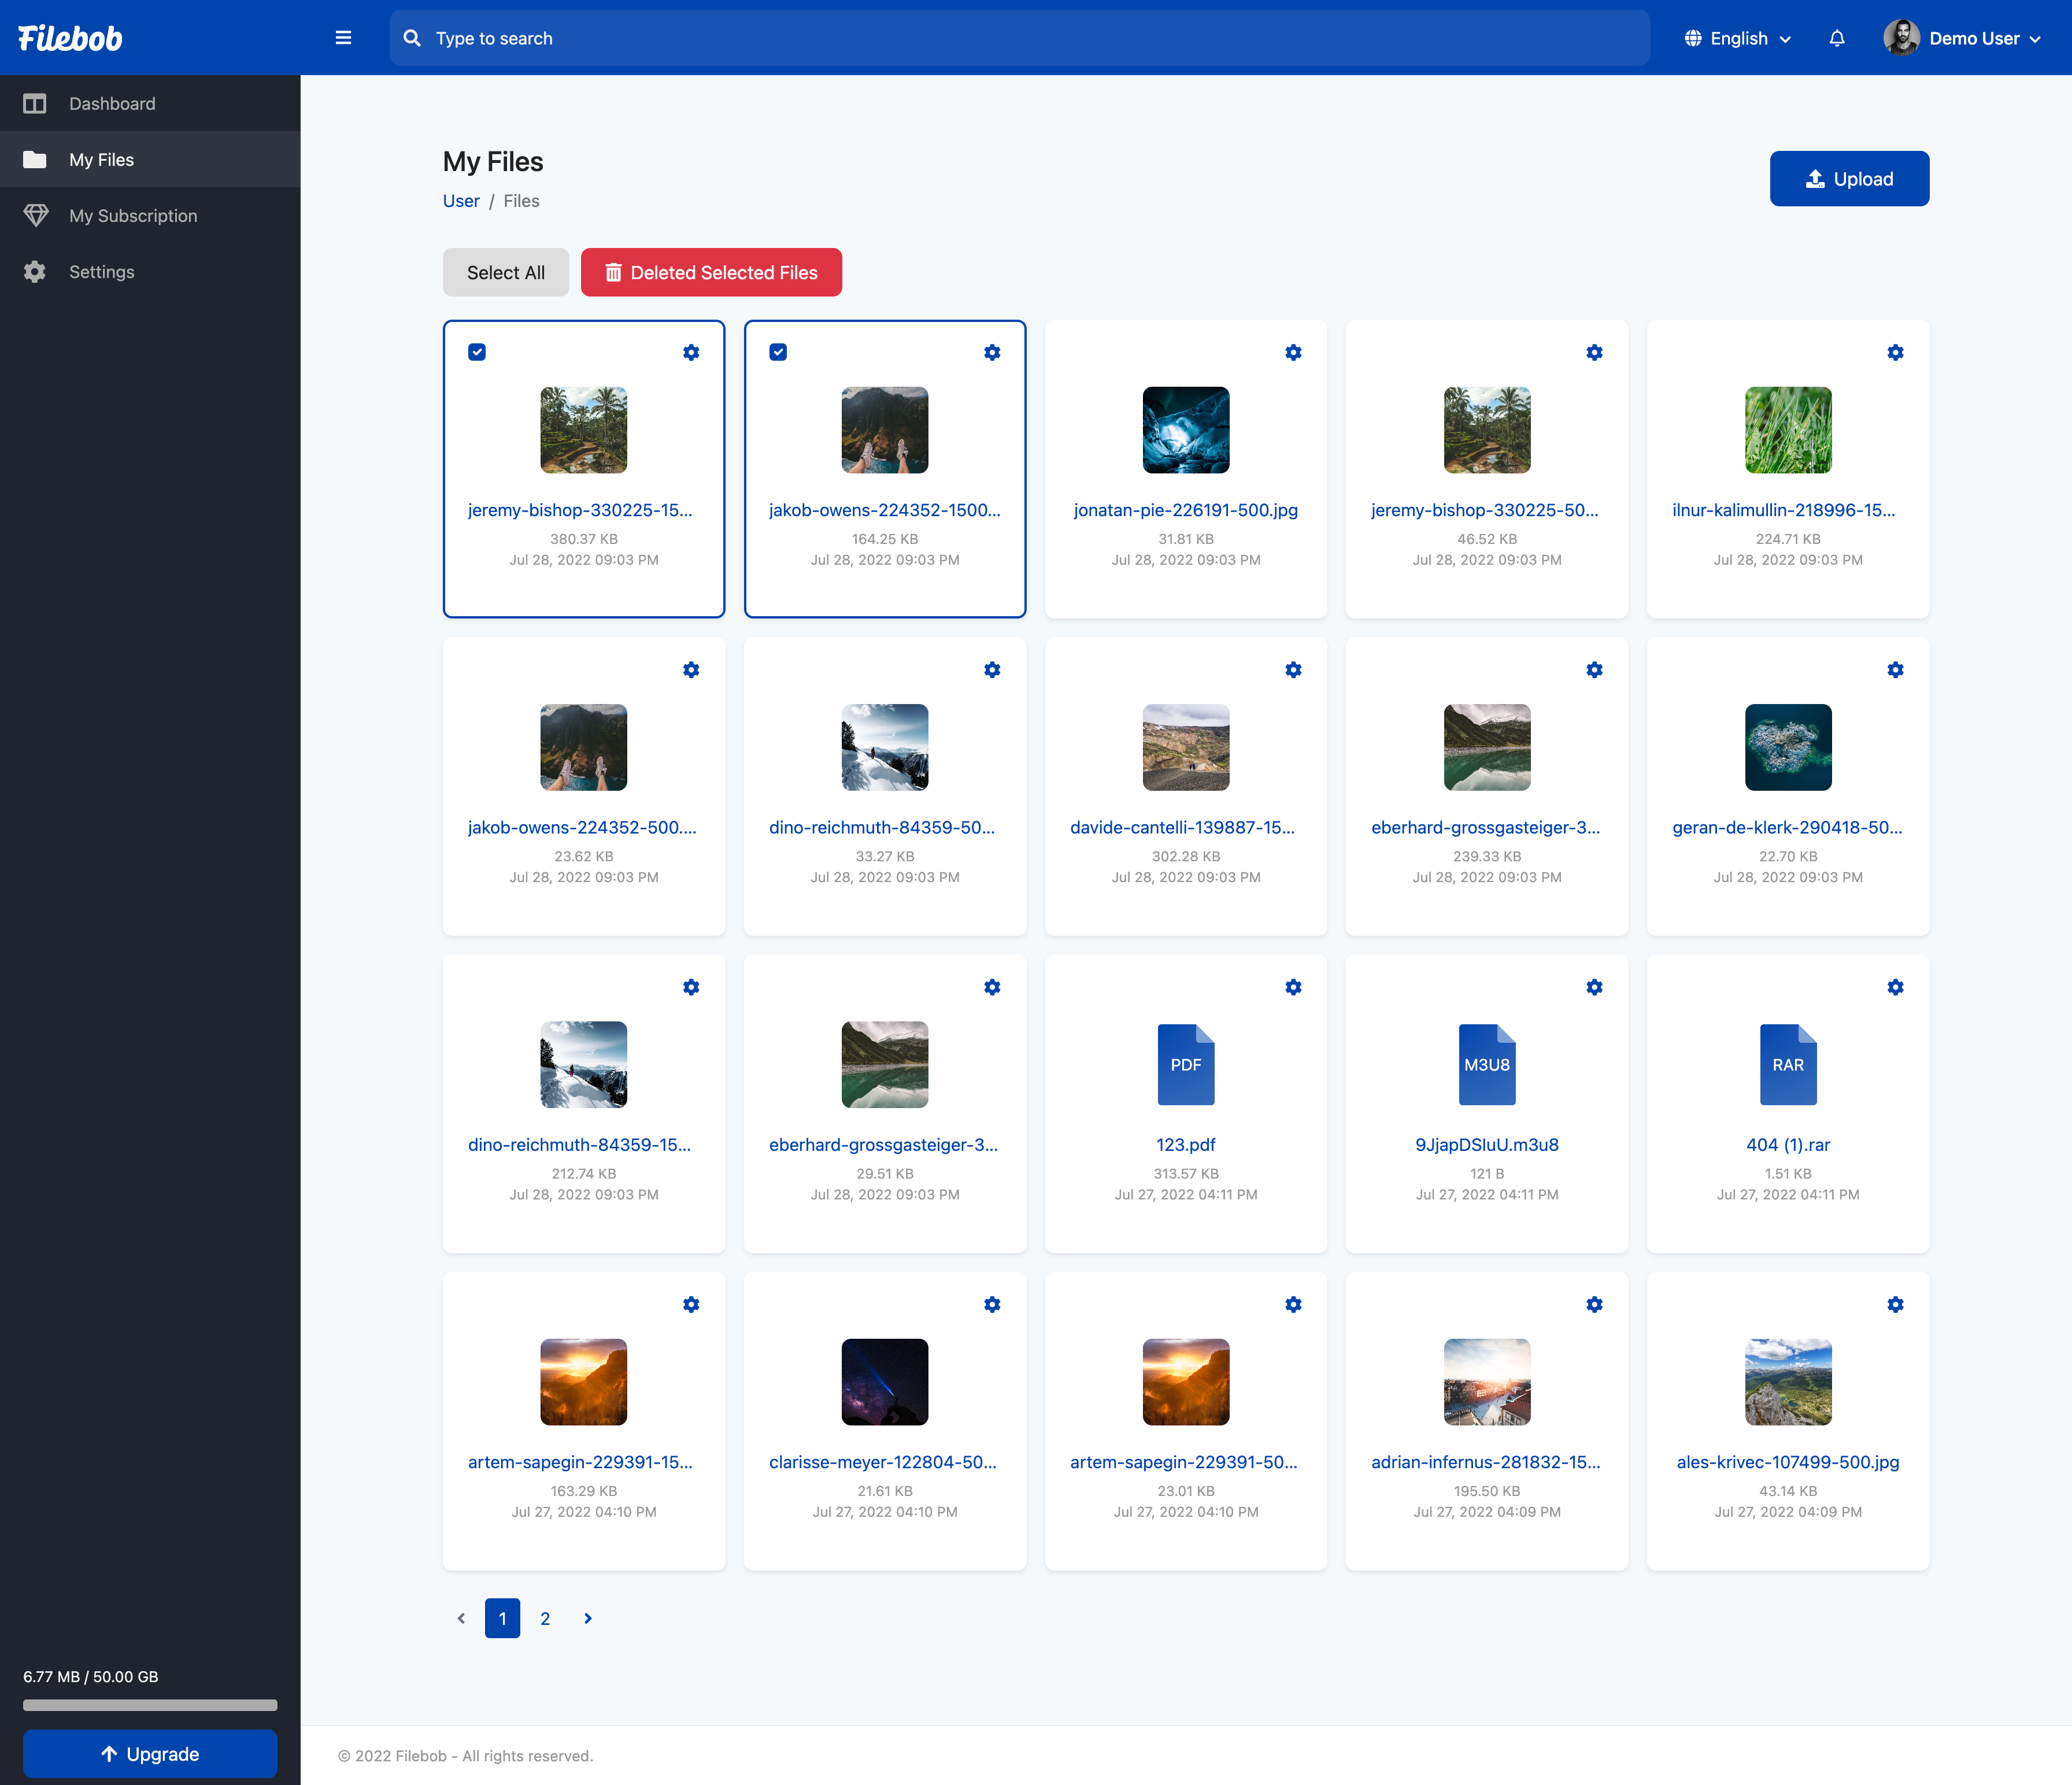The width and height of the screenshot is (2072, 1785).
Task: Click the hamburger menu toggle icon
Action: coord(343,38)
